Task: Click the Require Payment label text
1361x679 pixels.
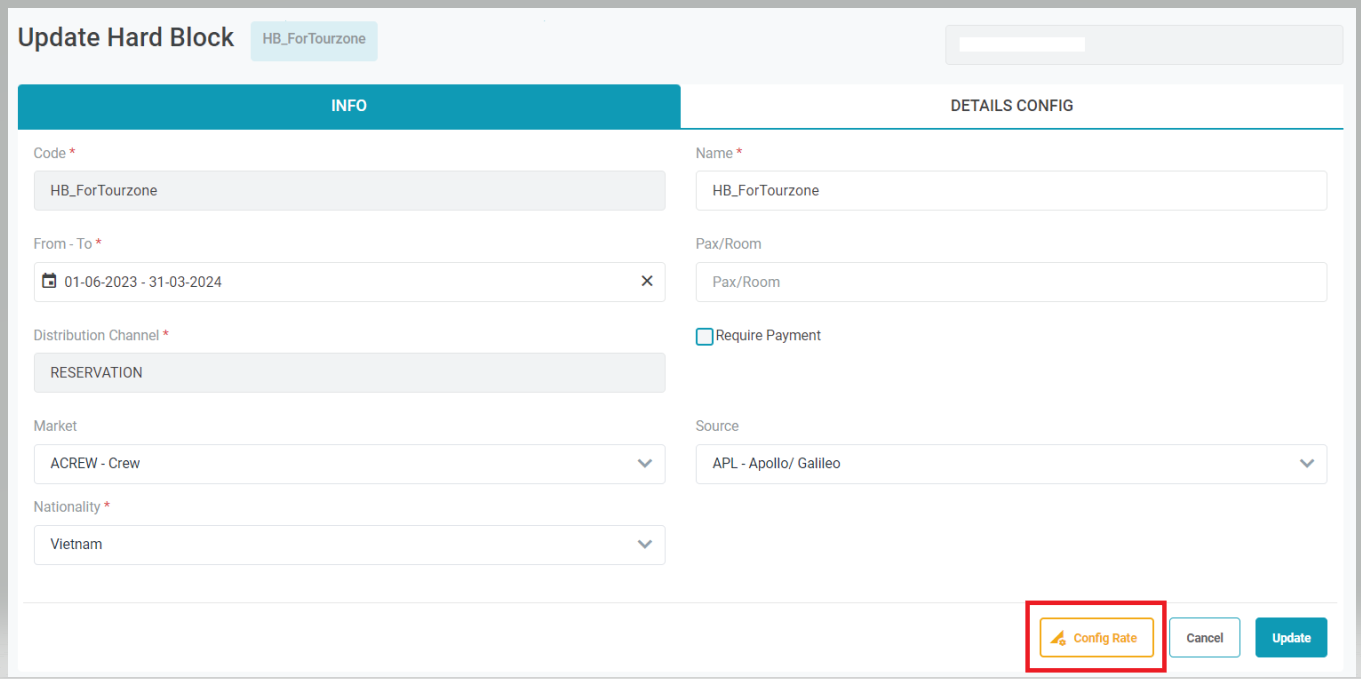Action: [768, 336]
